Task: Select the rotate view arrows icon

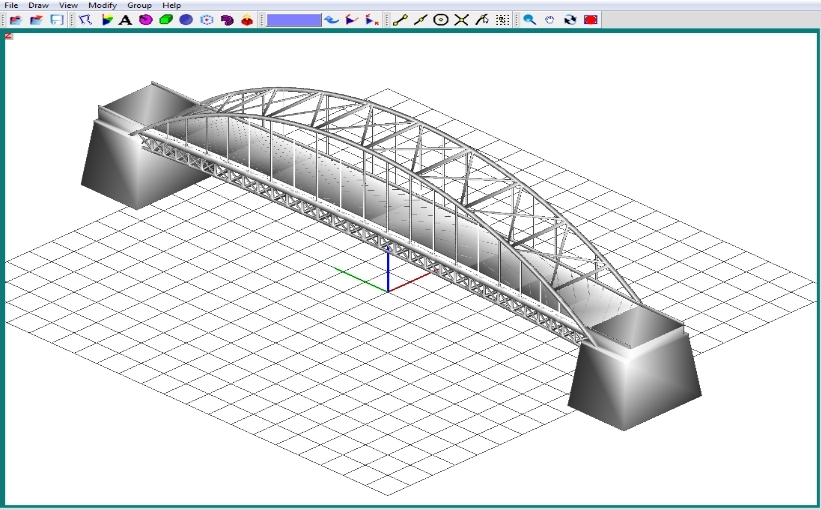Action: tap(570, 20)
